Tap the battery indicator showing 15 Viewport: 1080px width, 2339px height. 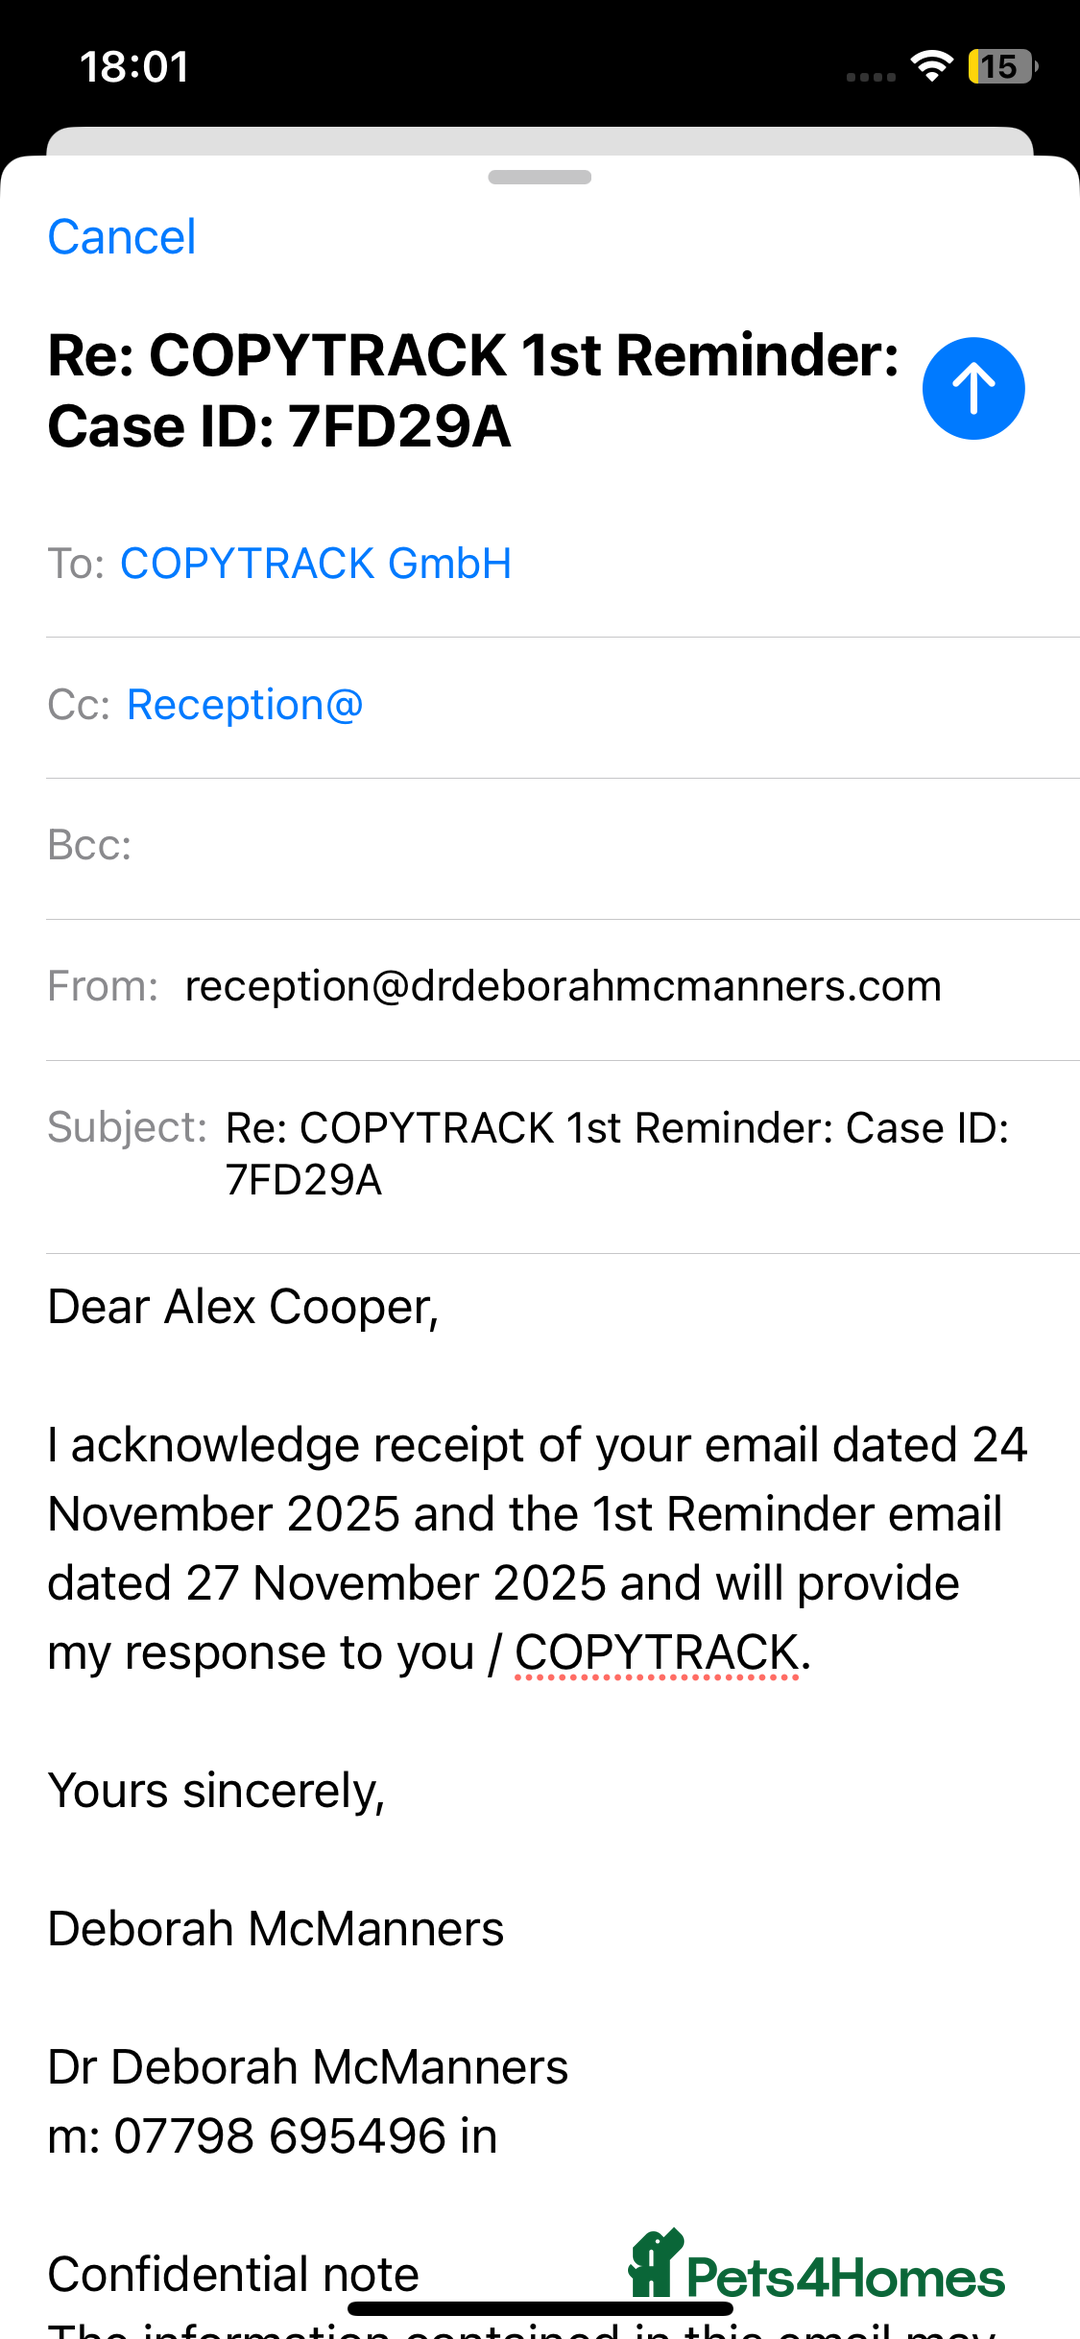tap(1001, 67)
